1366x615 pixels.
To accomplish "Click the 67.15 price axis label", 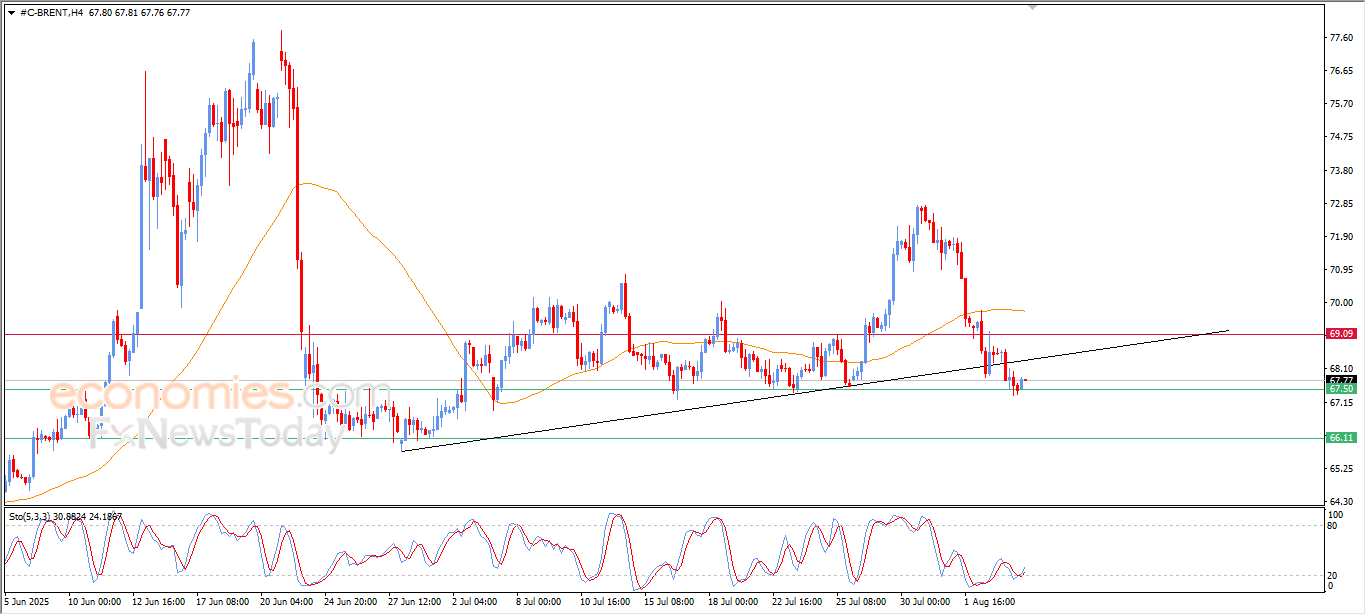I will coord(1341,403).
